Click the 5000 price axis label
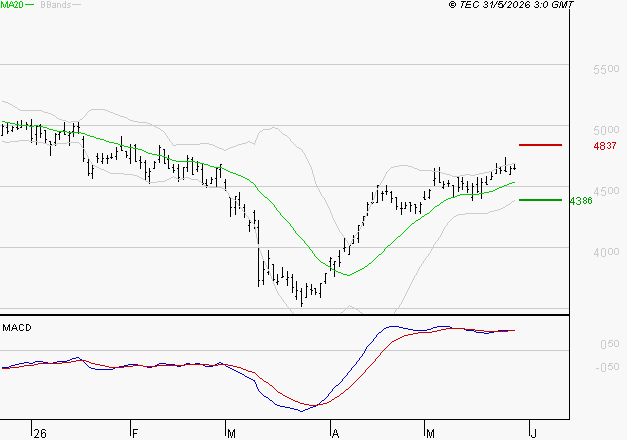The height and width of the screenshot is (440, 627). click(606, 130)
